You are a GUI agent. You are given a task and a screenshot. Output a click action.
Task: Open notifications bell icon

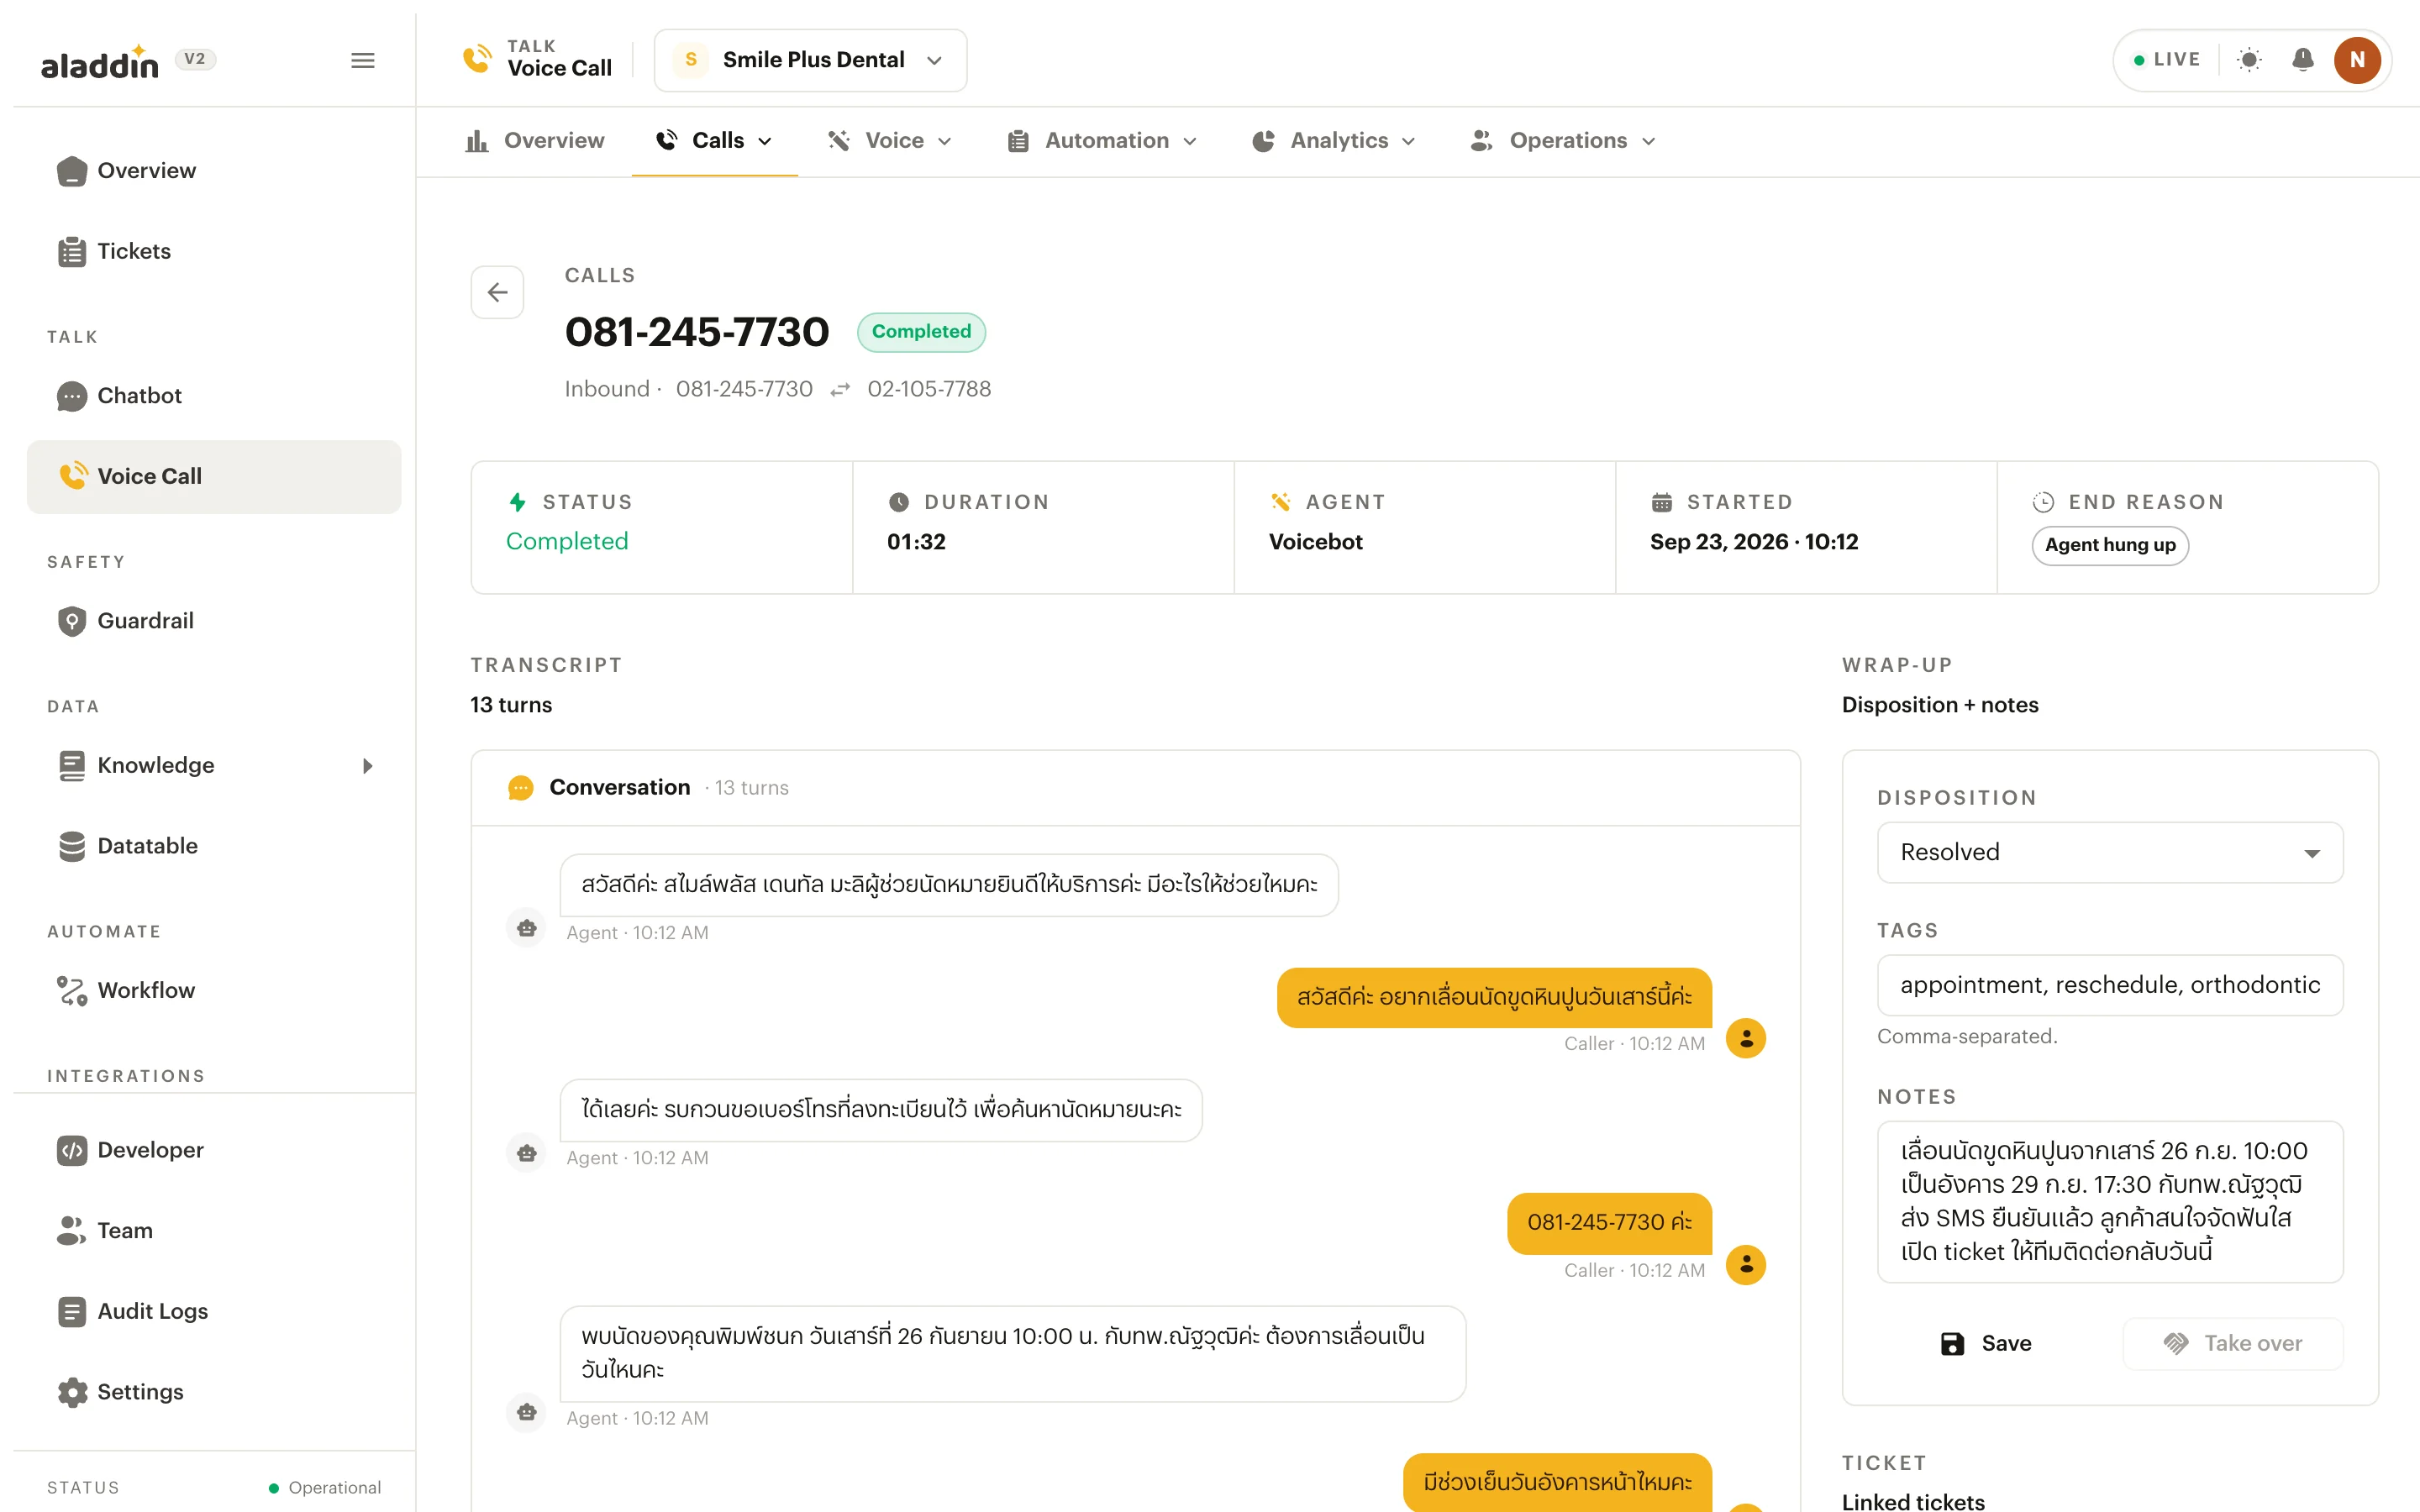point(2303,60)
